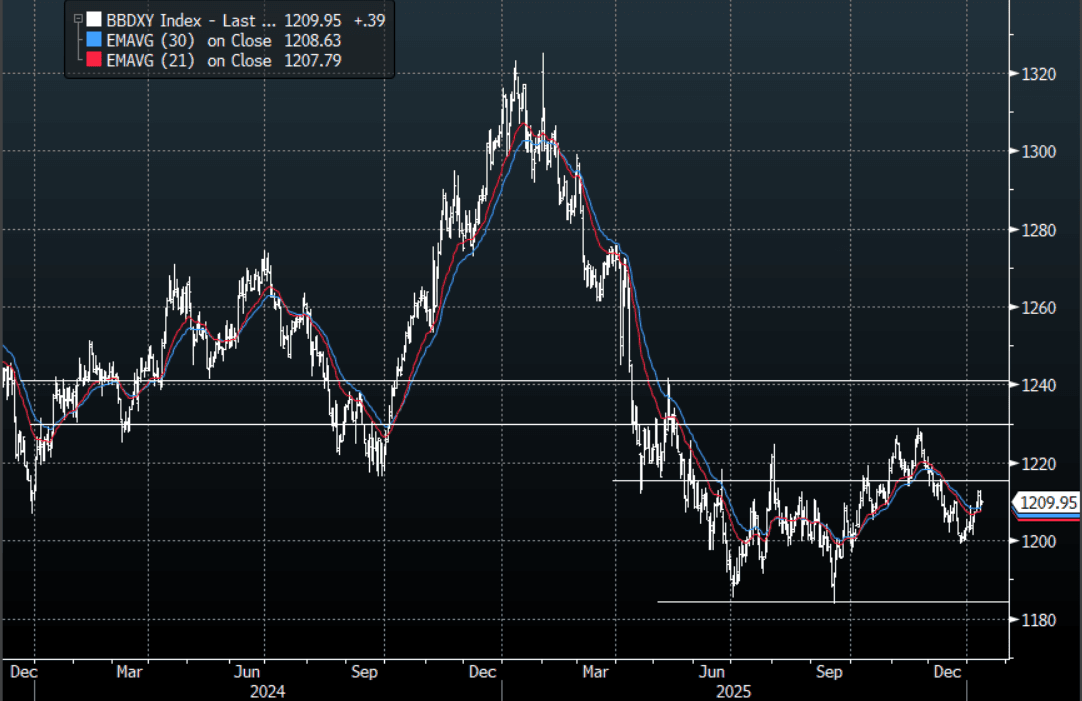Click the red EMAVG (21) color swatch
The width and height of the screenshot is (1082, 701).
coord(94,61)
